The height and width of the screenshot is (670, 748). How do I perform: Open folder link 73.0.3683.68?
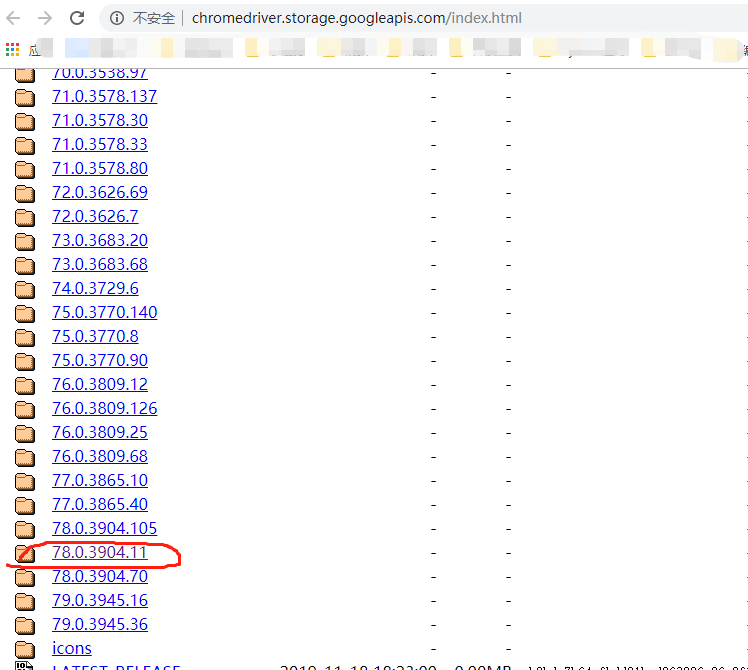tap(100, 264)
